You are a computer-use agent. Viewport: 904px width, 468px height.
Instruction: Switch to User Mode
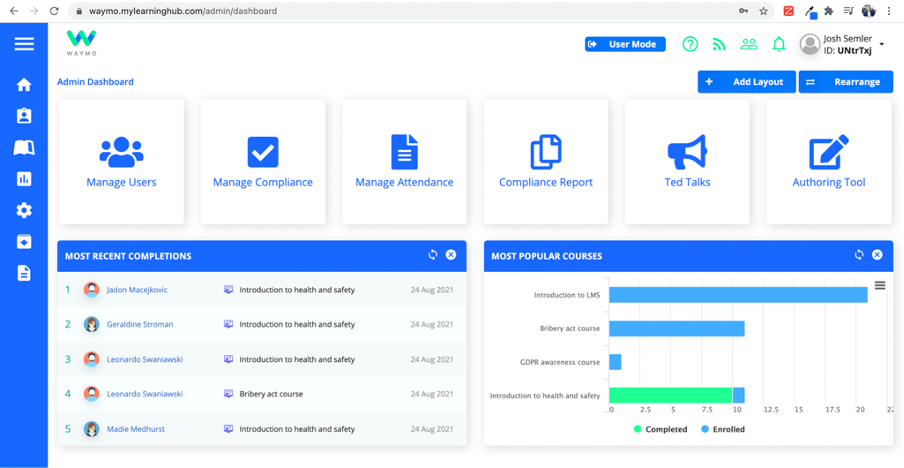click(625, 44)
